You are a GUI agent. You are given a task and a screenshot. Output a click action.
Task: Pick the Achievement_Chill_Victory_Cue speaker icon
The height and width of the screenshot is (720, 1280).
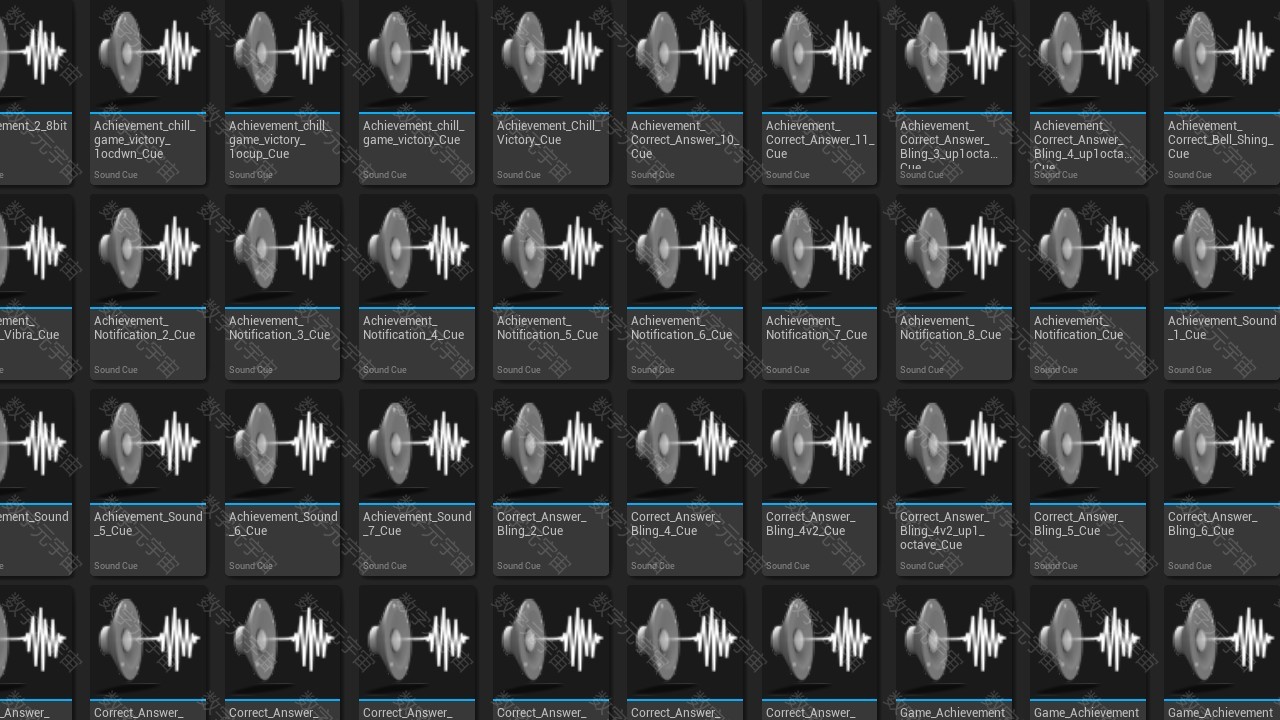pyautogui.click(x=551, y=54)
